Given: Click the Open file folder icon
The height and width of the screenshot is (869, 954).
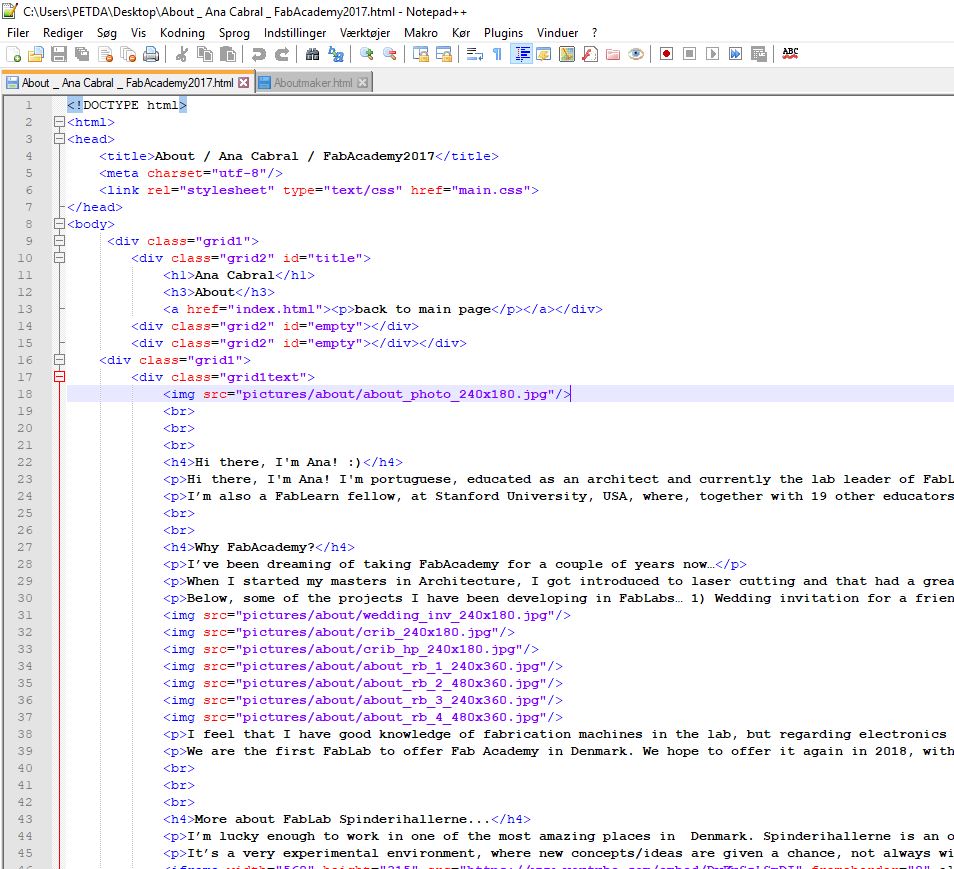Looking at the screenshot, I should coord(36,54).
